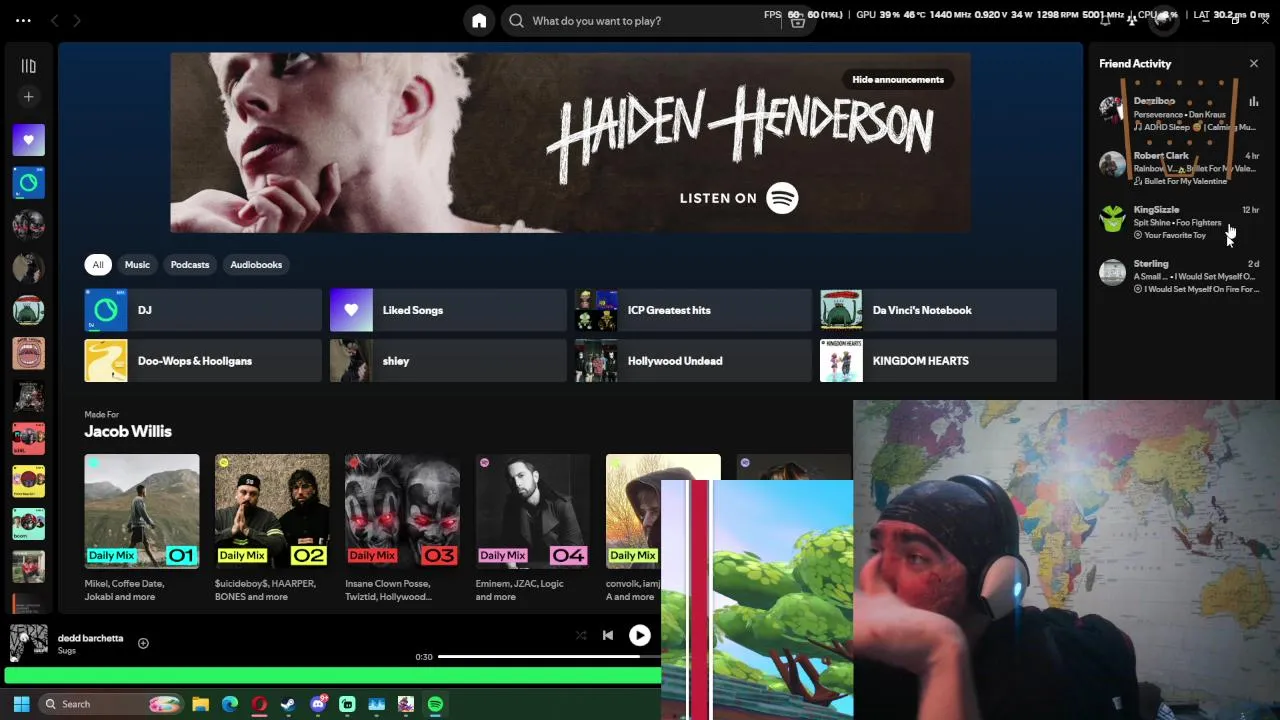This screenshot has height=720, width=1280.
Task: Open the Haiden Henderson banner
Action: pos(570,142)
